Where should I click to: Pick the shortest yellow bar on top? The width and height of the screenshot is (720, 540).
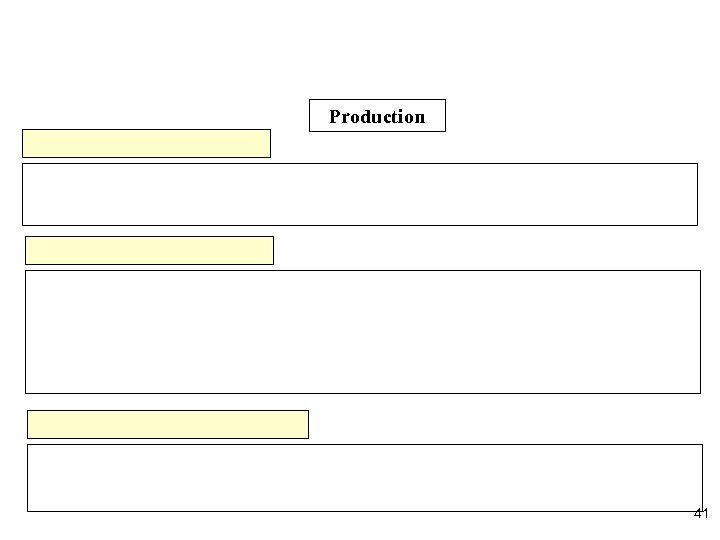click(x=146, y=143)
